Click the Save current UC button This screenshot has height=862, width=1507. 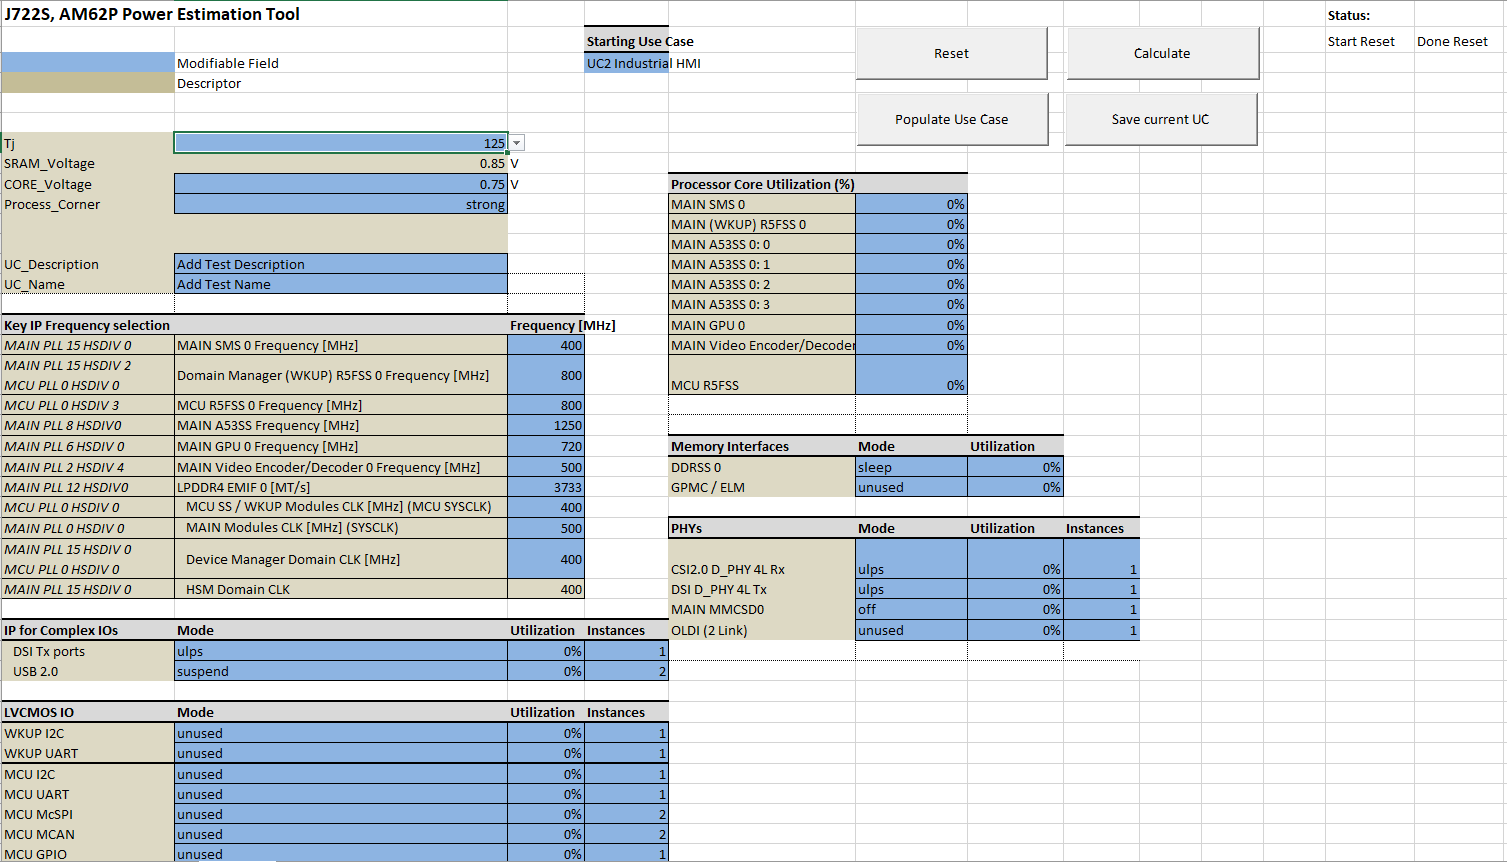pos(1160,119)
